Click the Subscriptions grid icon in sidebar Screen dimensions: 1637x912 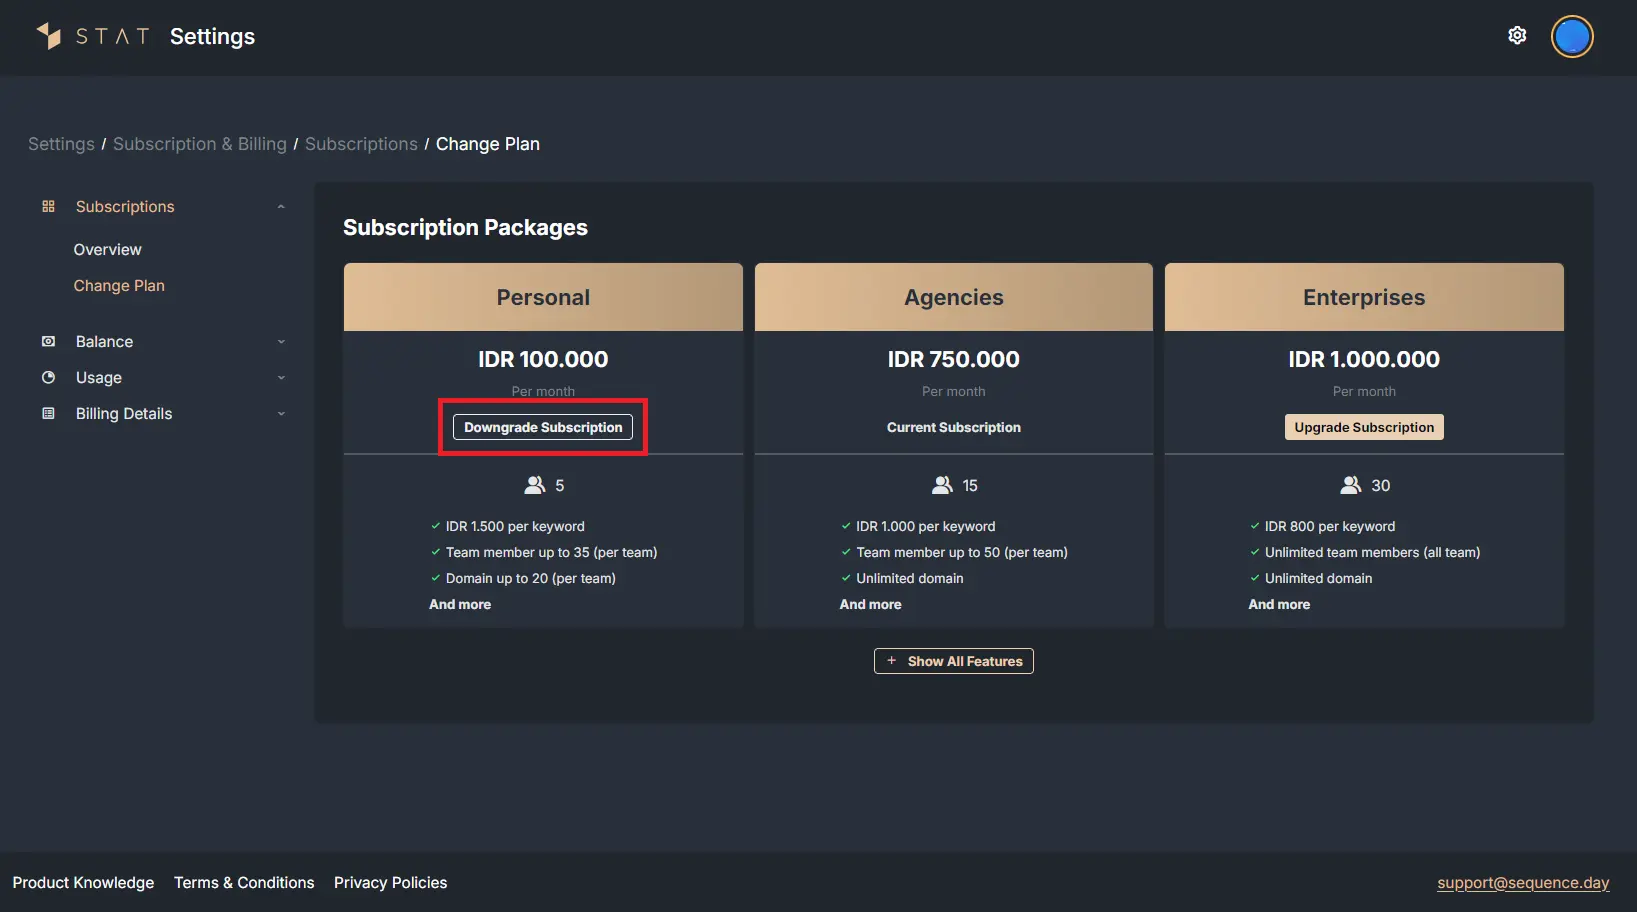coord(48,206)
